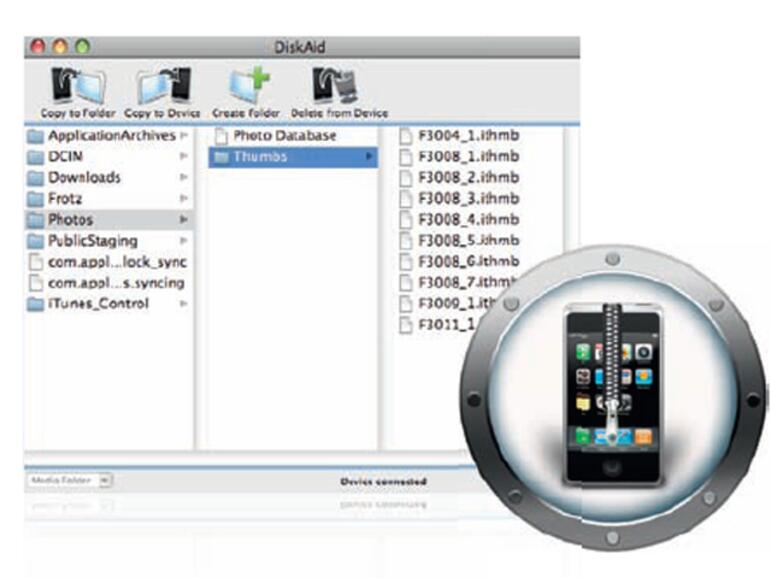Click the com.appl...lock_sync file icon

point(36,262)
